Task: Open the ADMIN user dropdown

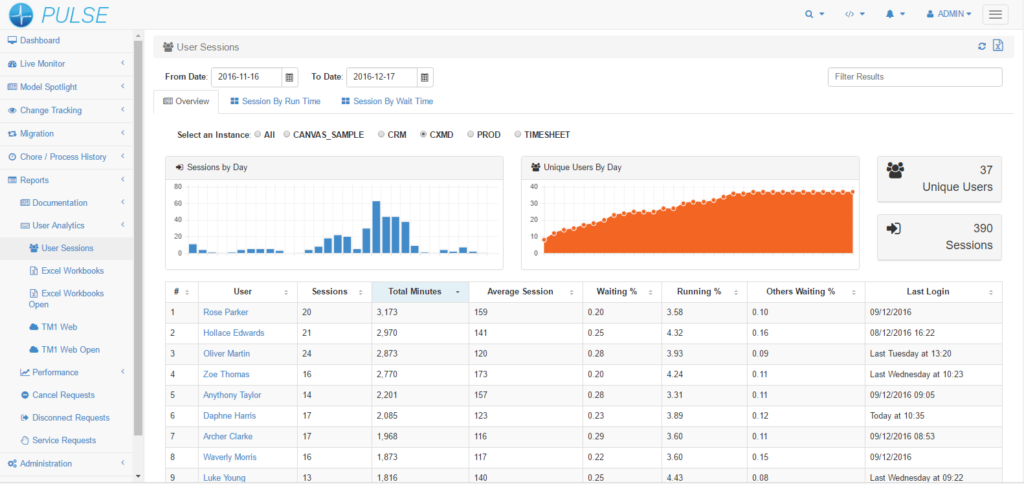Action: click(949, 14)
